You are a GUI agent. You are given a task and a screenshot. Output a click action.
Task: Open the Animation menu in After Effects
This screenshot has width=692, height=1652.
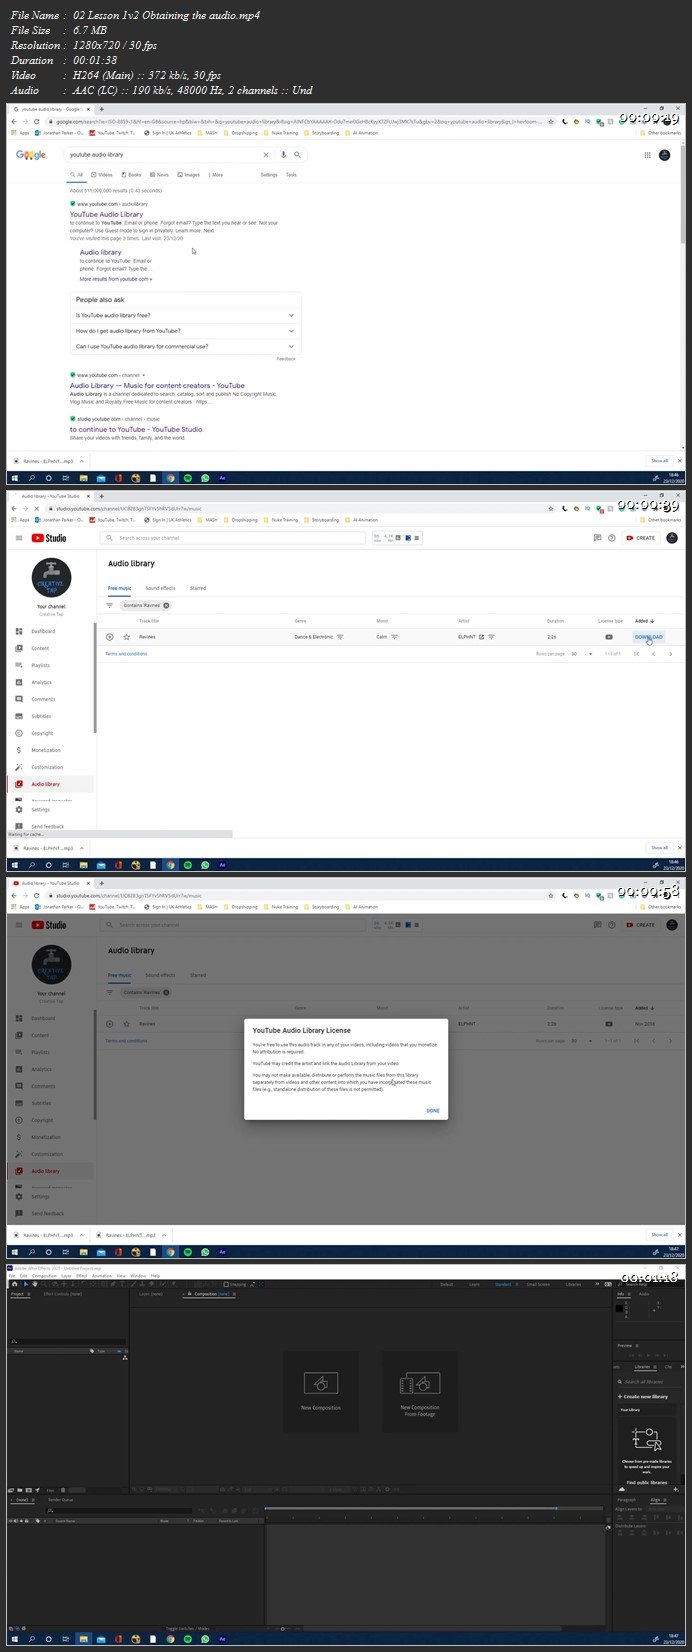(x=102, y=1276)
